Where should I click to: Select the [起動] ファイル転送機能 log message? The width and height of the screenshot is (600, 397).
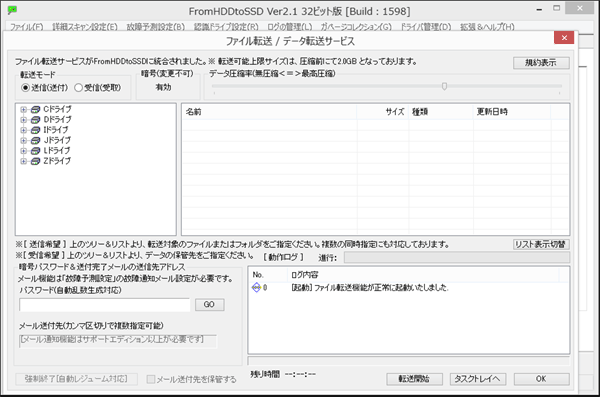point(370,288)
